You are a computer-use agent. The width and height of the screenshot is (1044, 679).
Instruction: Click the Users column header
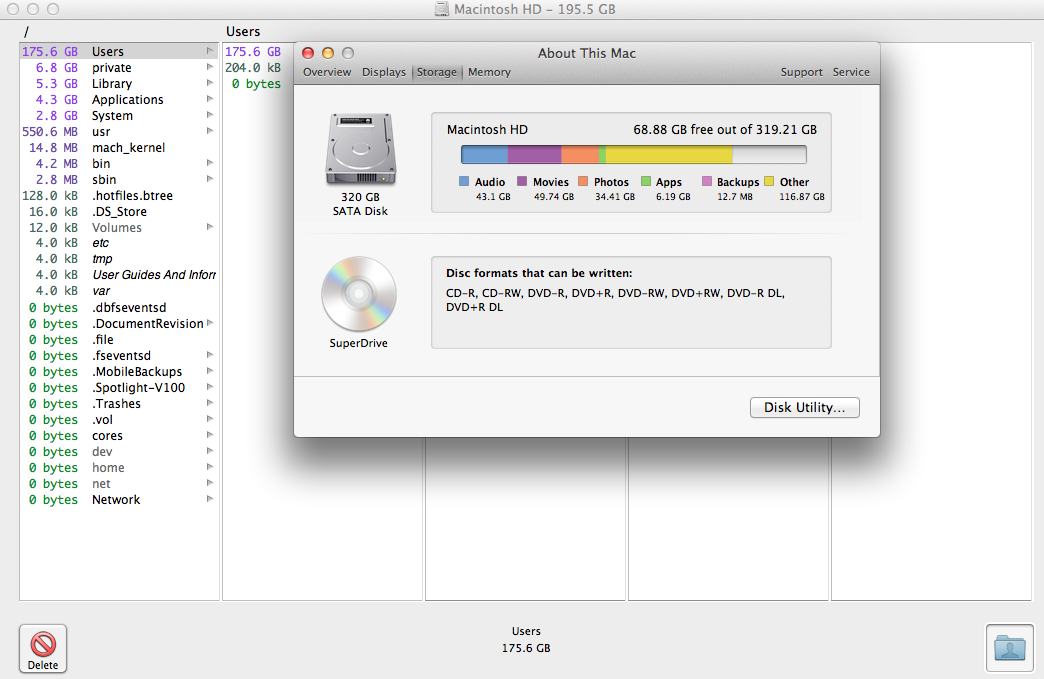click(x=243, y=31)
